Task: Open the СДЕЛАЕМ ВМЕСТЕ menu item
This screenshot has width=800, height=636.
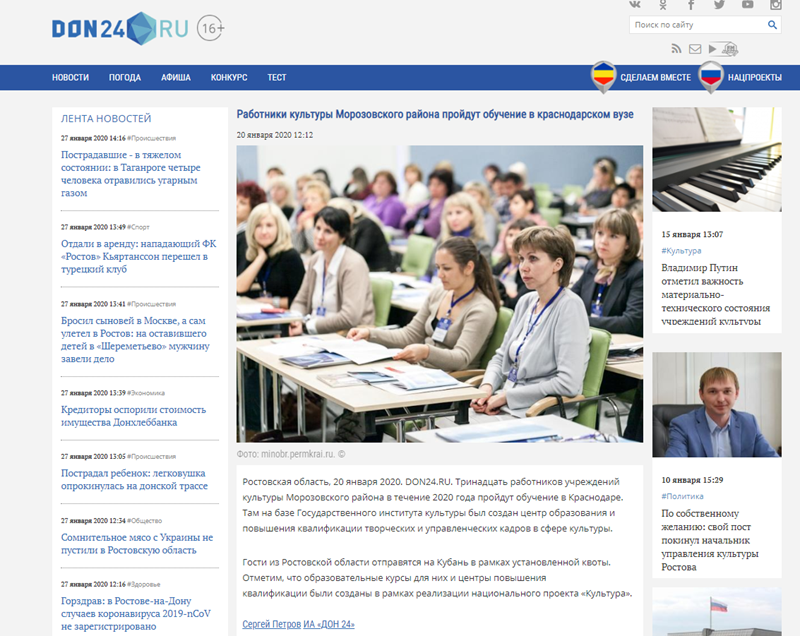Action: (x=656, y=78)
